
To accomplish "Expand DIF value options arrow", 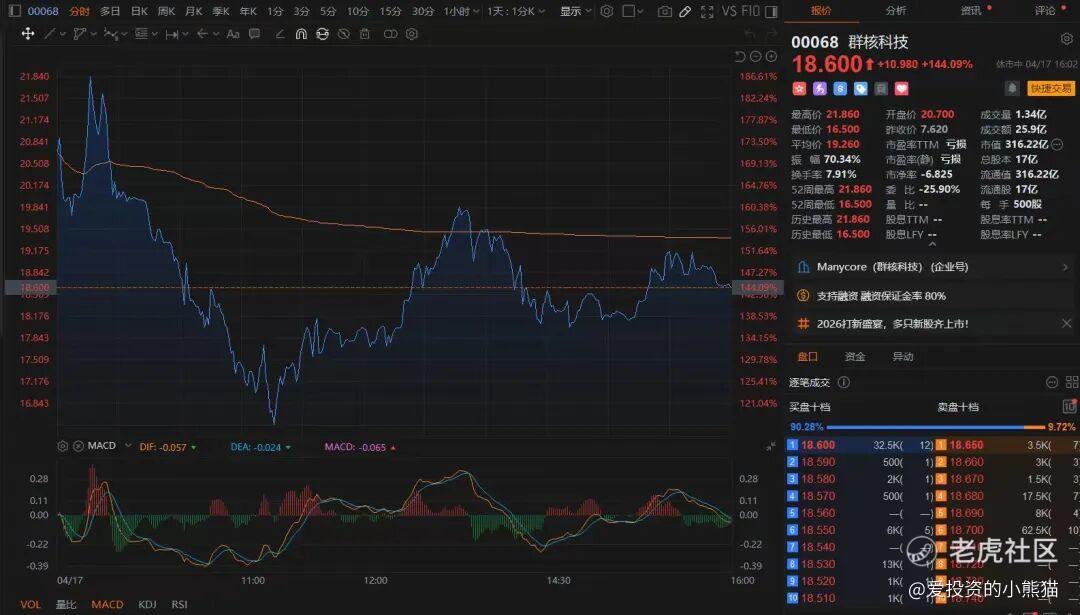I will (x=194, y=448).
